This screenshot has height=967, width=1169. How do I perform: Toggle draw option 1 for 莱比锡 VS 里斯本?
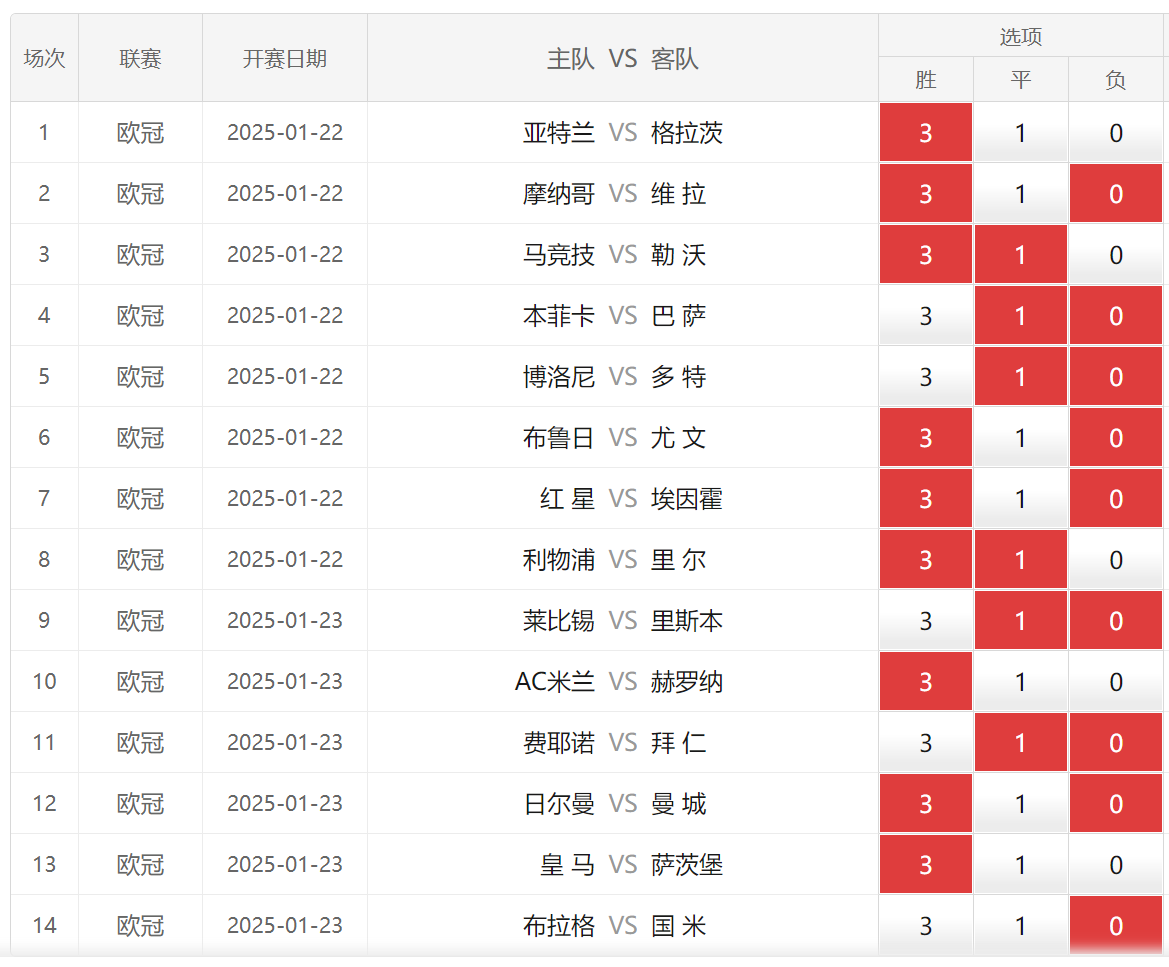pyautogui.click(x=1021, y=621)
